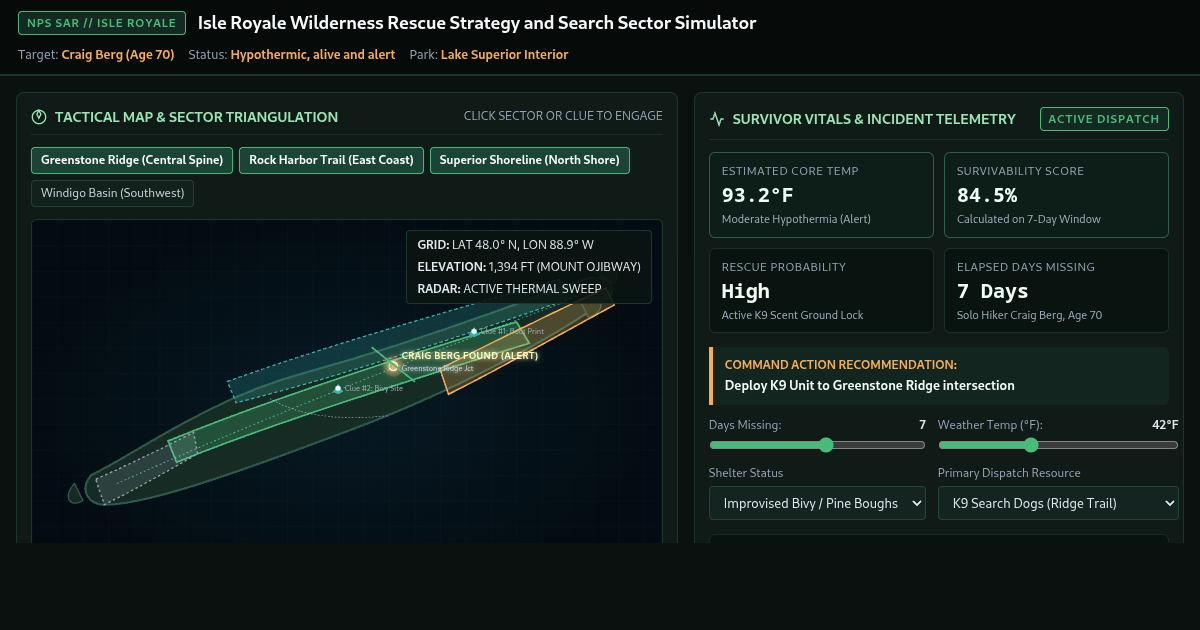
Task: Click the RADAR Active Thermal Sweep line
Action: pos(509,289)
